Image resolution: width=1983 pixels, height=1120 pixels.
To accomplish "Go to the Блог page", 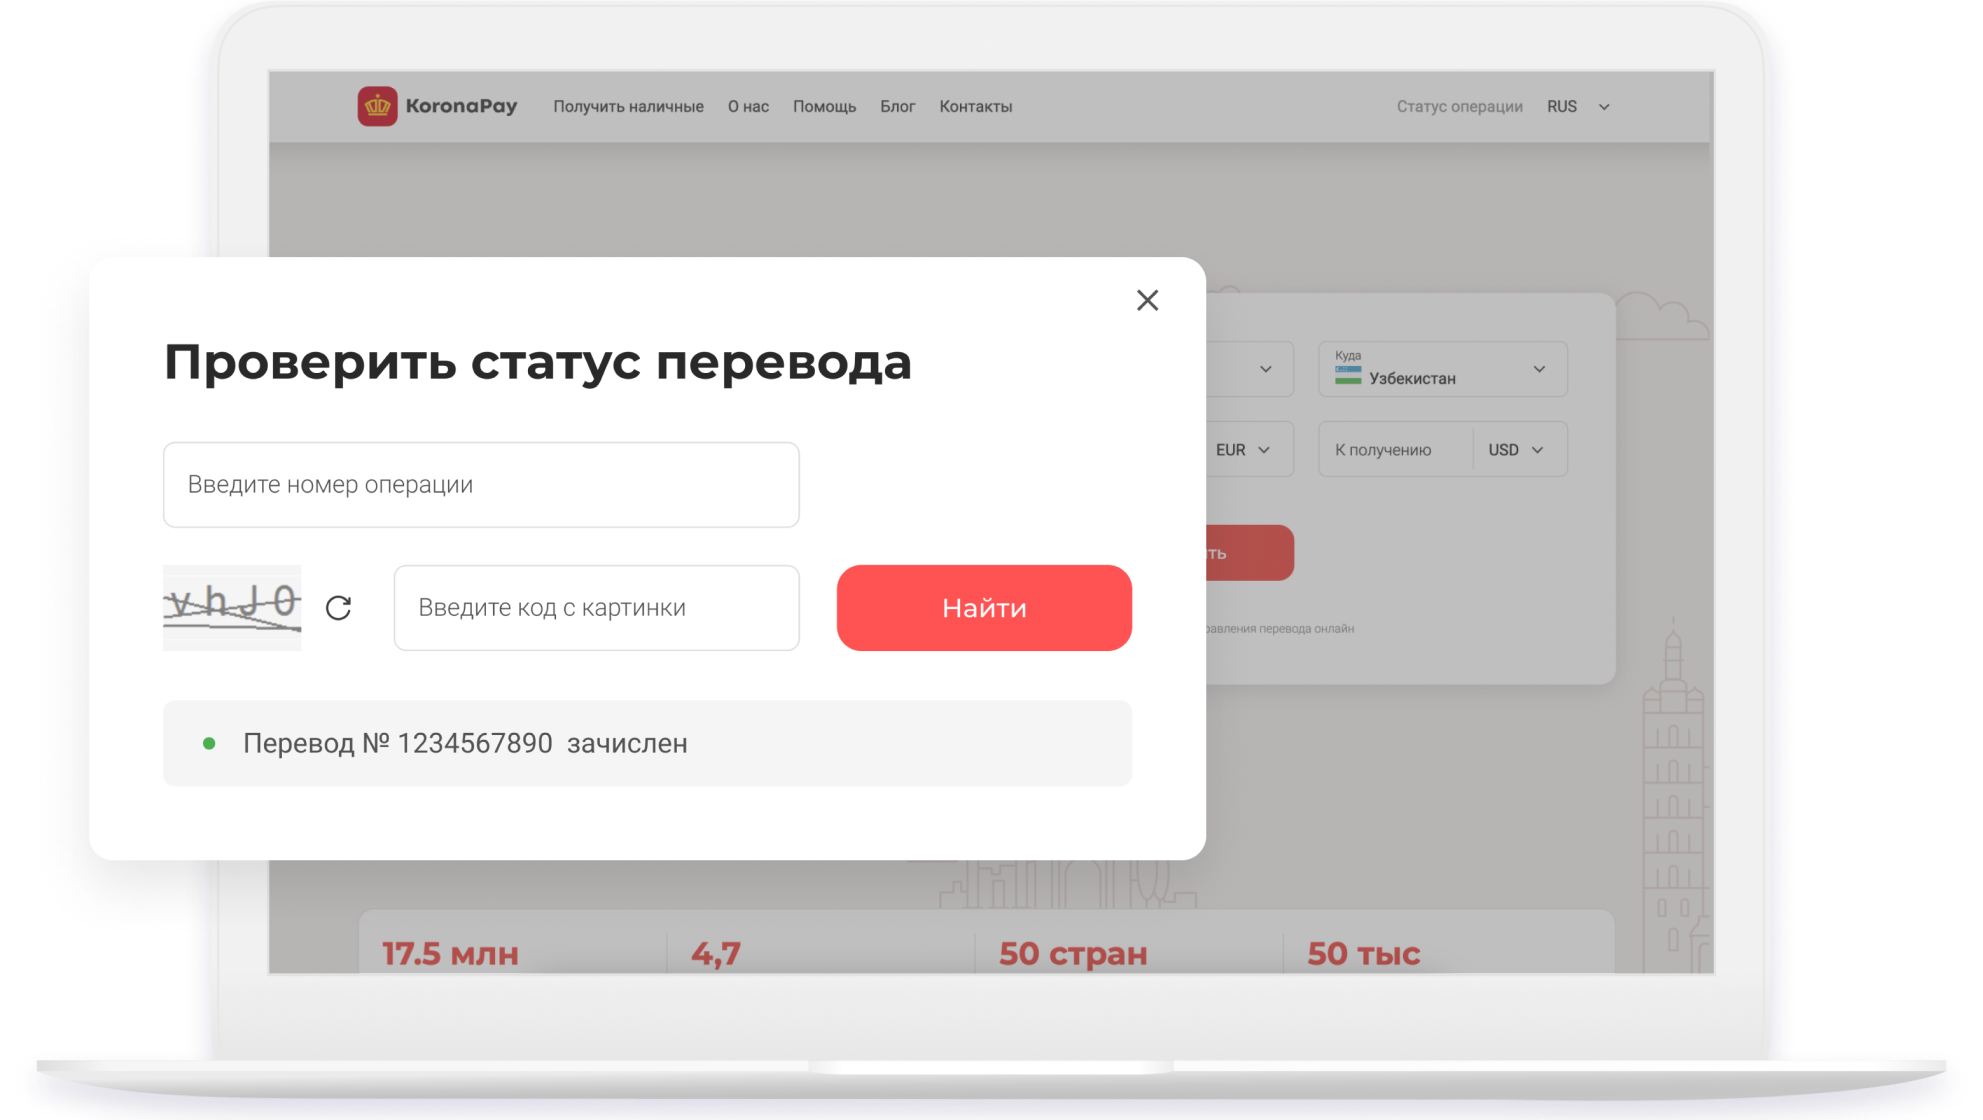I will pyautogui.click(x=897, y=107).
